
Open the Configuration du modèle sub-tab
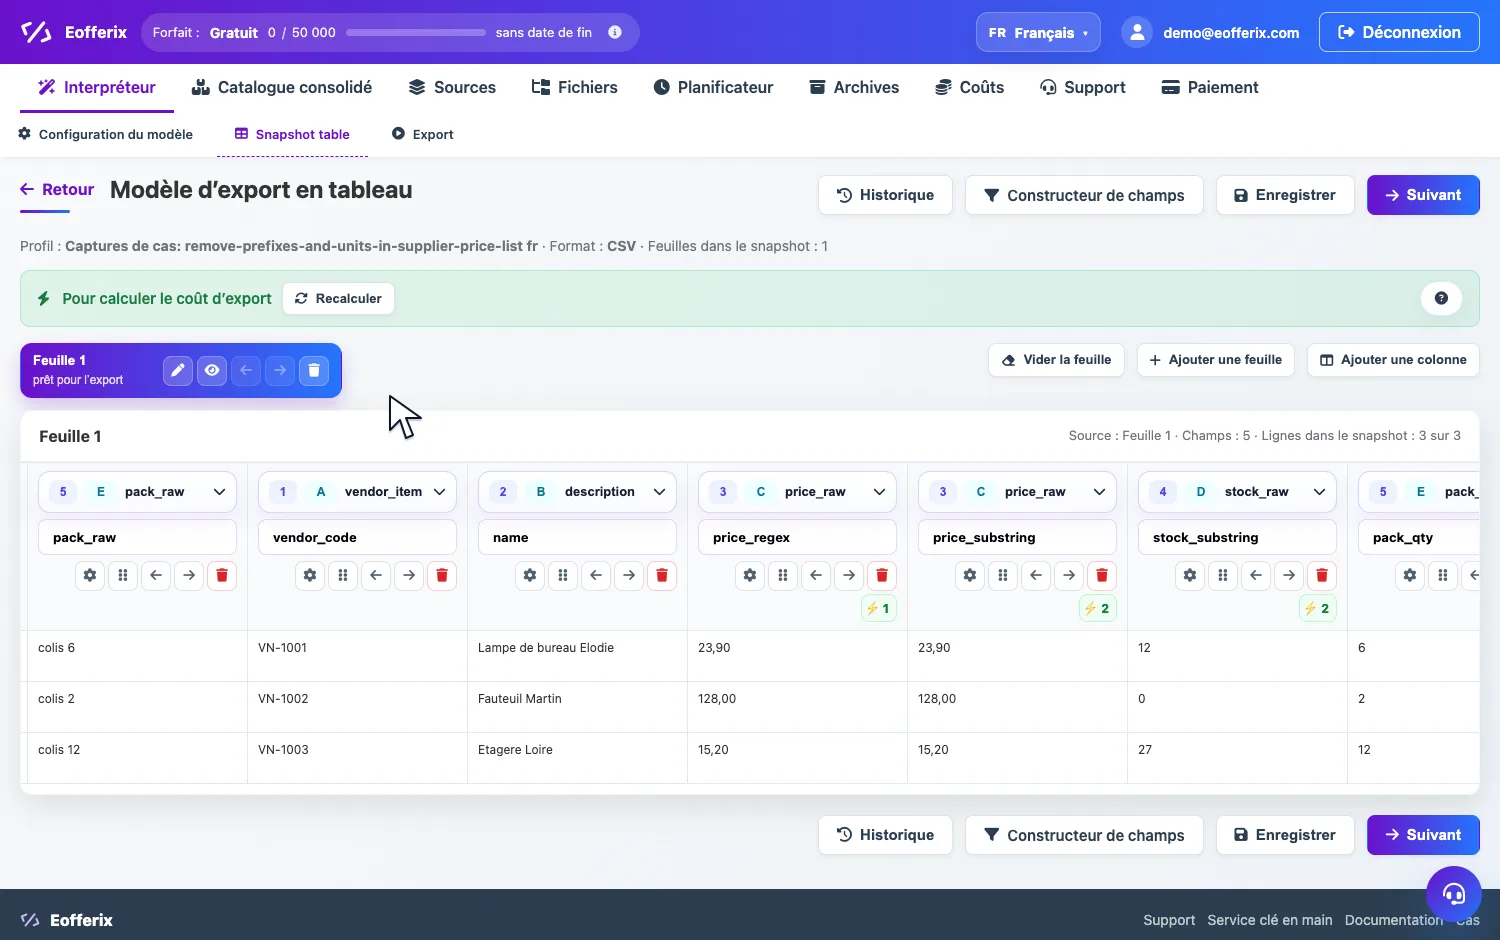pyautogui.click(x=105, y=134)
